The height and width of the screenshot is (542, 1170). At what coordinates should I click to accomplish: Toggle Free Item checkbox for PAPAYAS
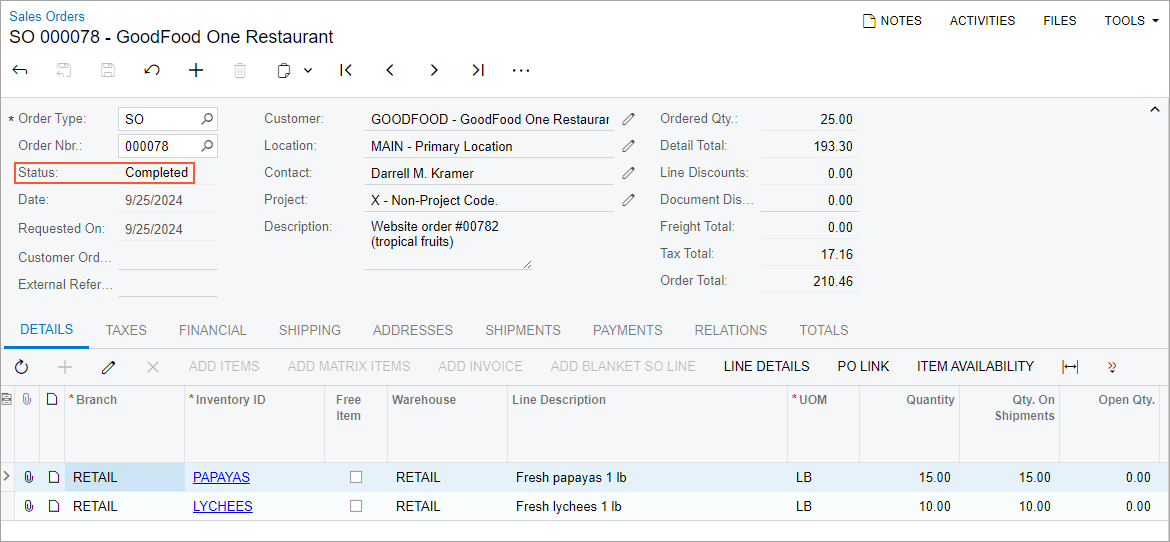[x=355, y=477]
